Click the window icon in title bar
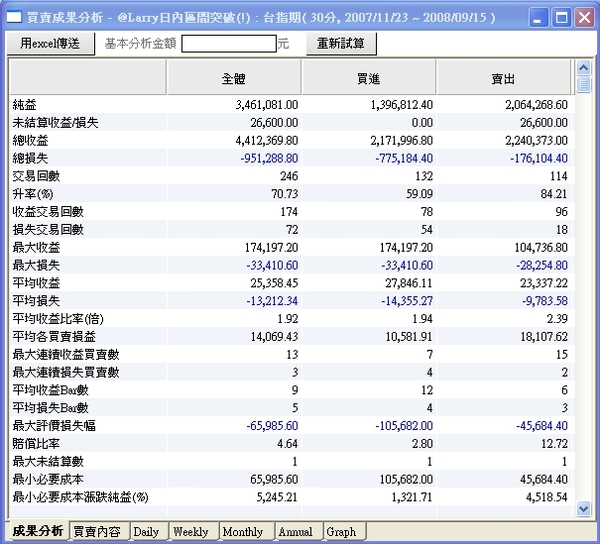Screen dimensions: 600x544 (x=14, y=17)
